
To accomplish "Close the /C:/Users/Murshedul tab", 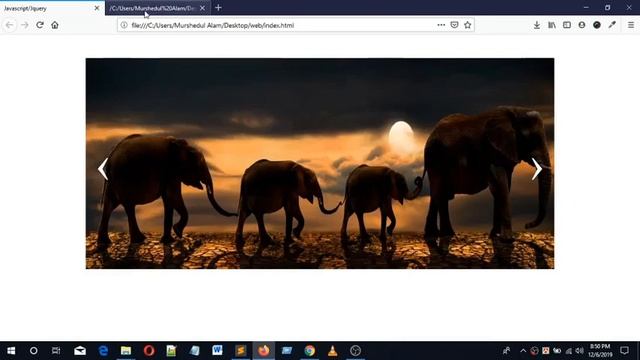I will [x=202, y=8].
